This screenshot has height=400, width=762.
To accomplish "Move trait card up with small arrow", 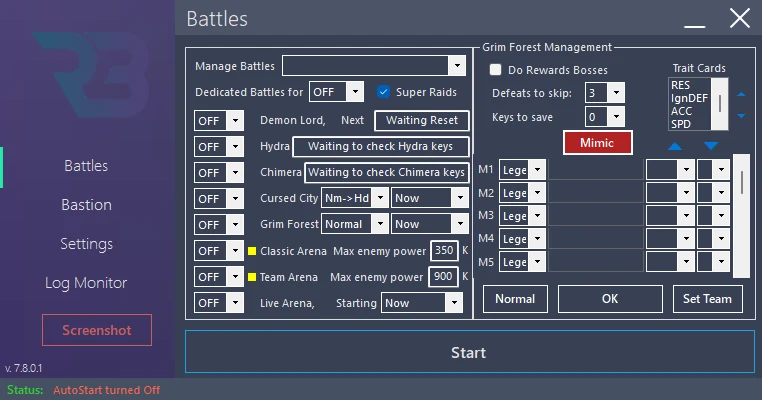I will (x=741, y=94).
